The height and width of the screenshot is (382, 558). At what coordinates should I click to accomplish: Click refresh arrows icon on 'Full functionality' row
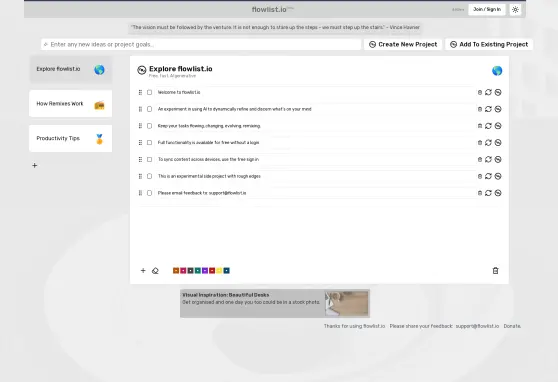click(488, 142)
